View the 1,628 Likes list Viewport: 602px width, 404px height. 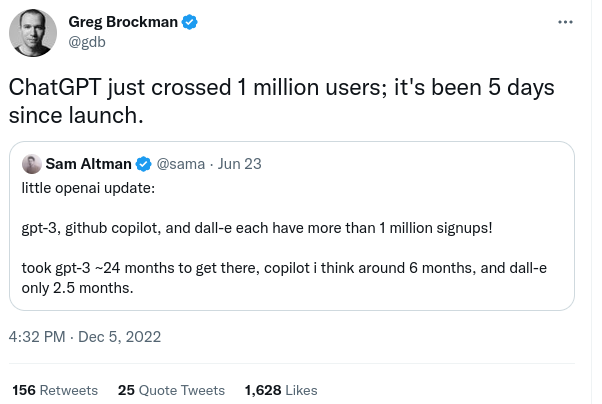pyautogui.click(x=281, y=390)
